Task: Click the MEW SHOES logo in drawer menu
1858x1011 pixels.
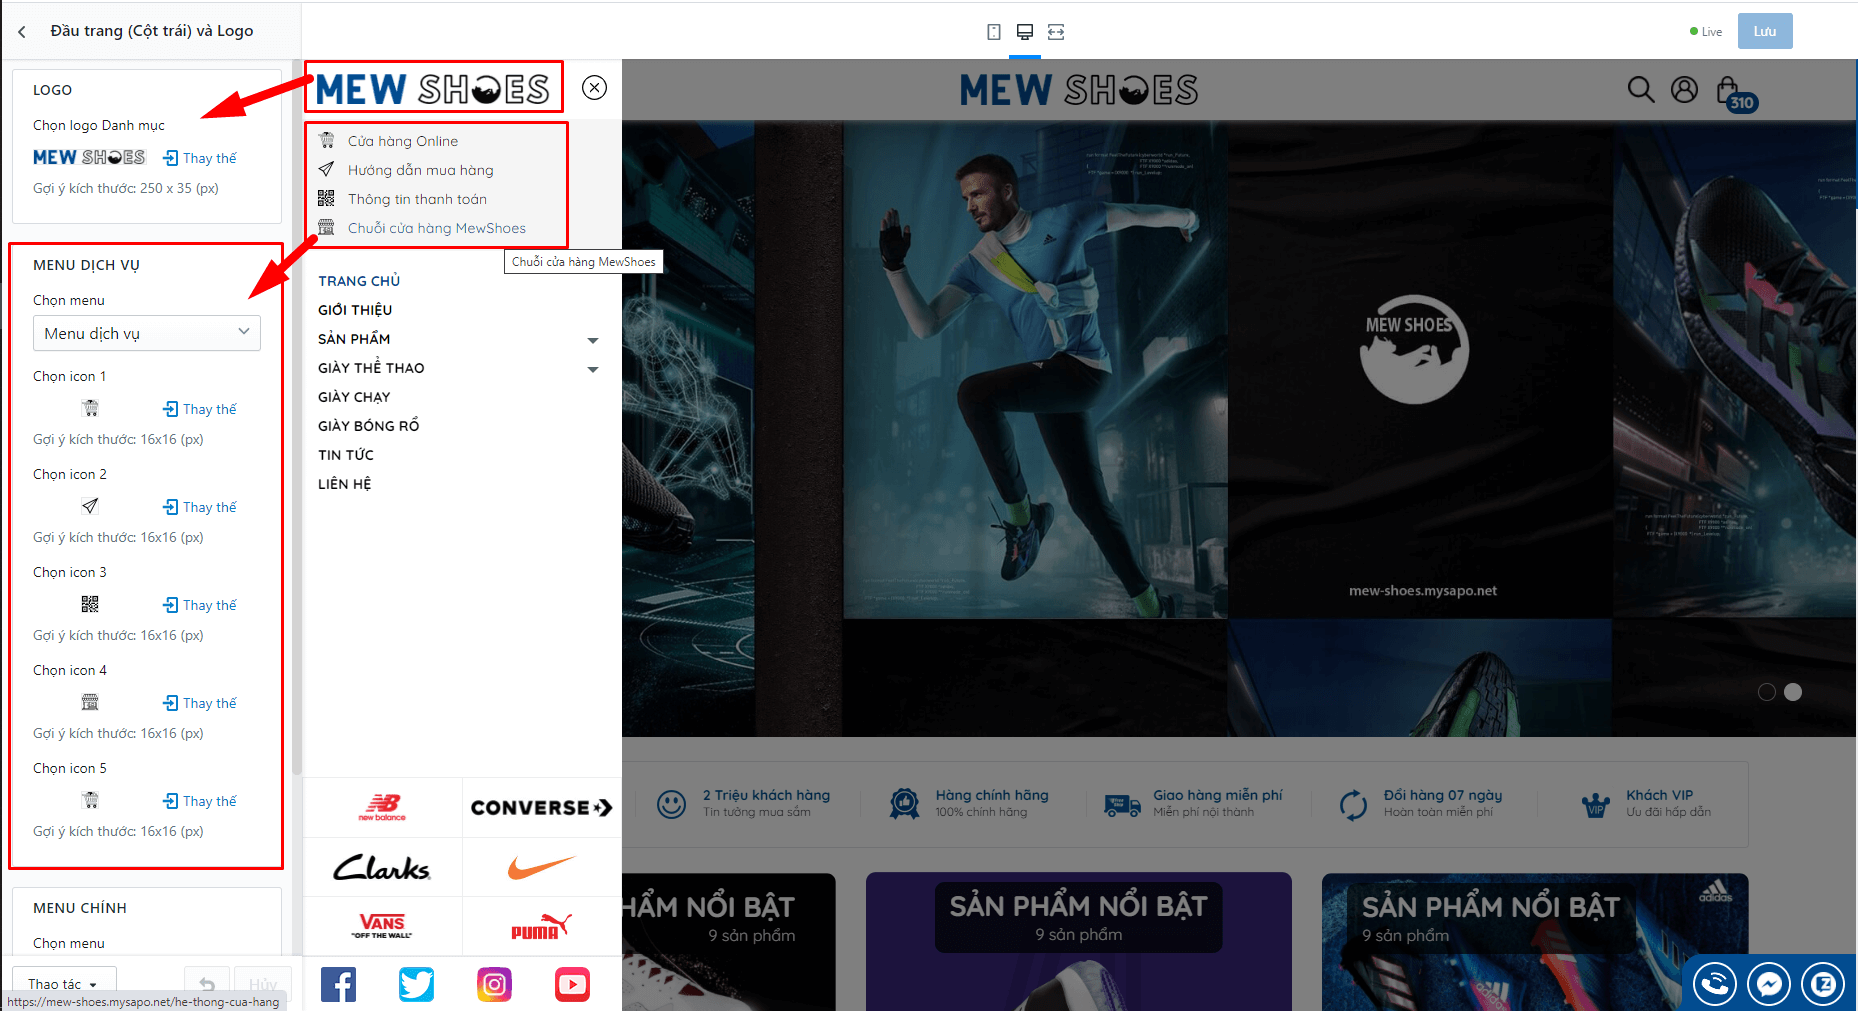Action: point(433,89)
